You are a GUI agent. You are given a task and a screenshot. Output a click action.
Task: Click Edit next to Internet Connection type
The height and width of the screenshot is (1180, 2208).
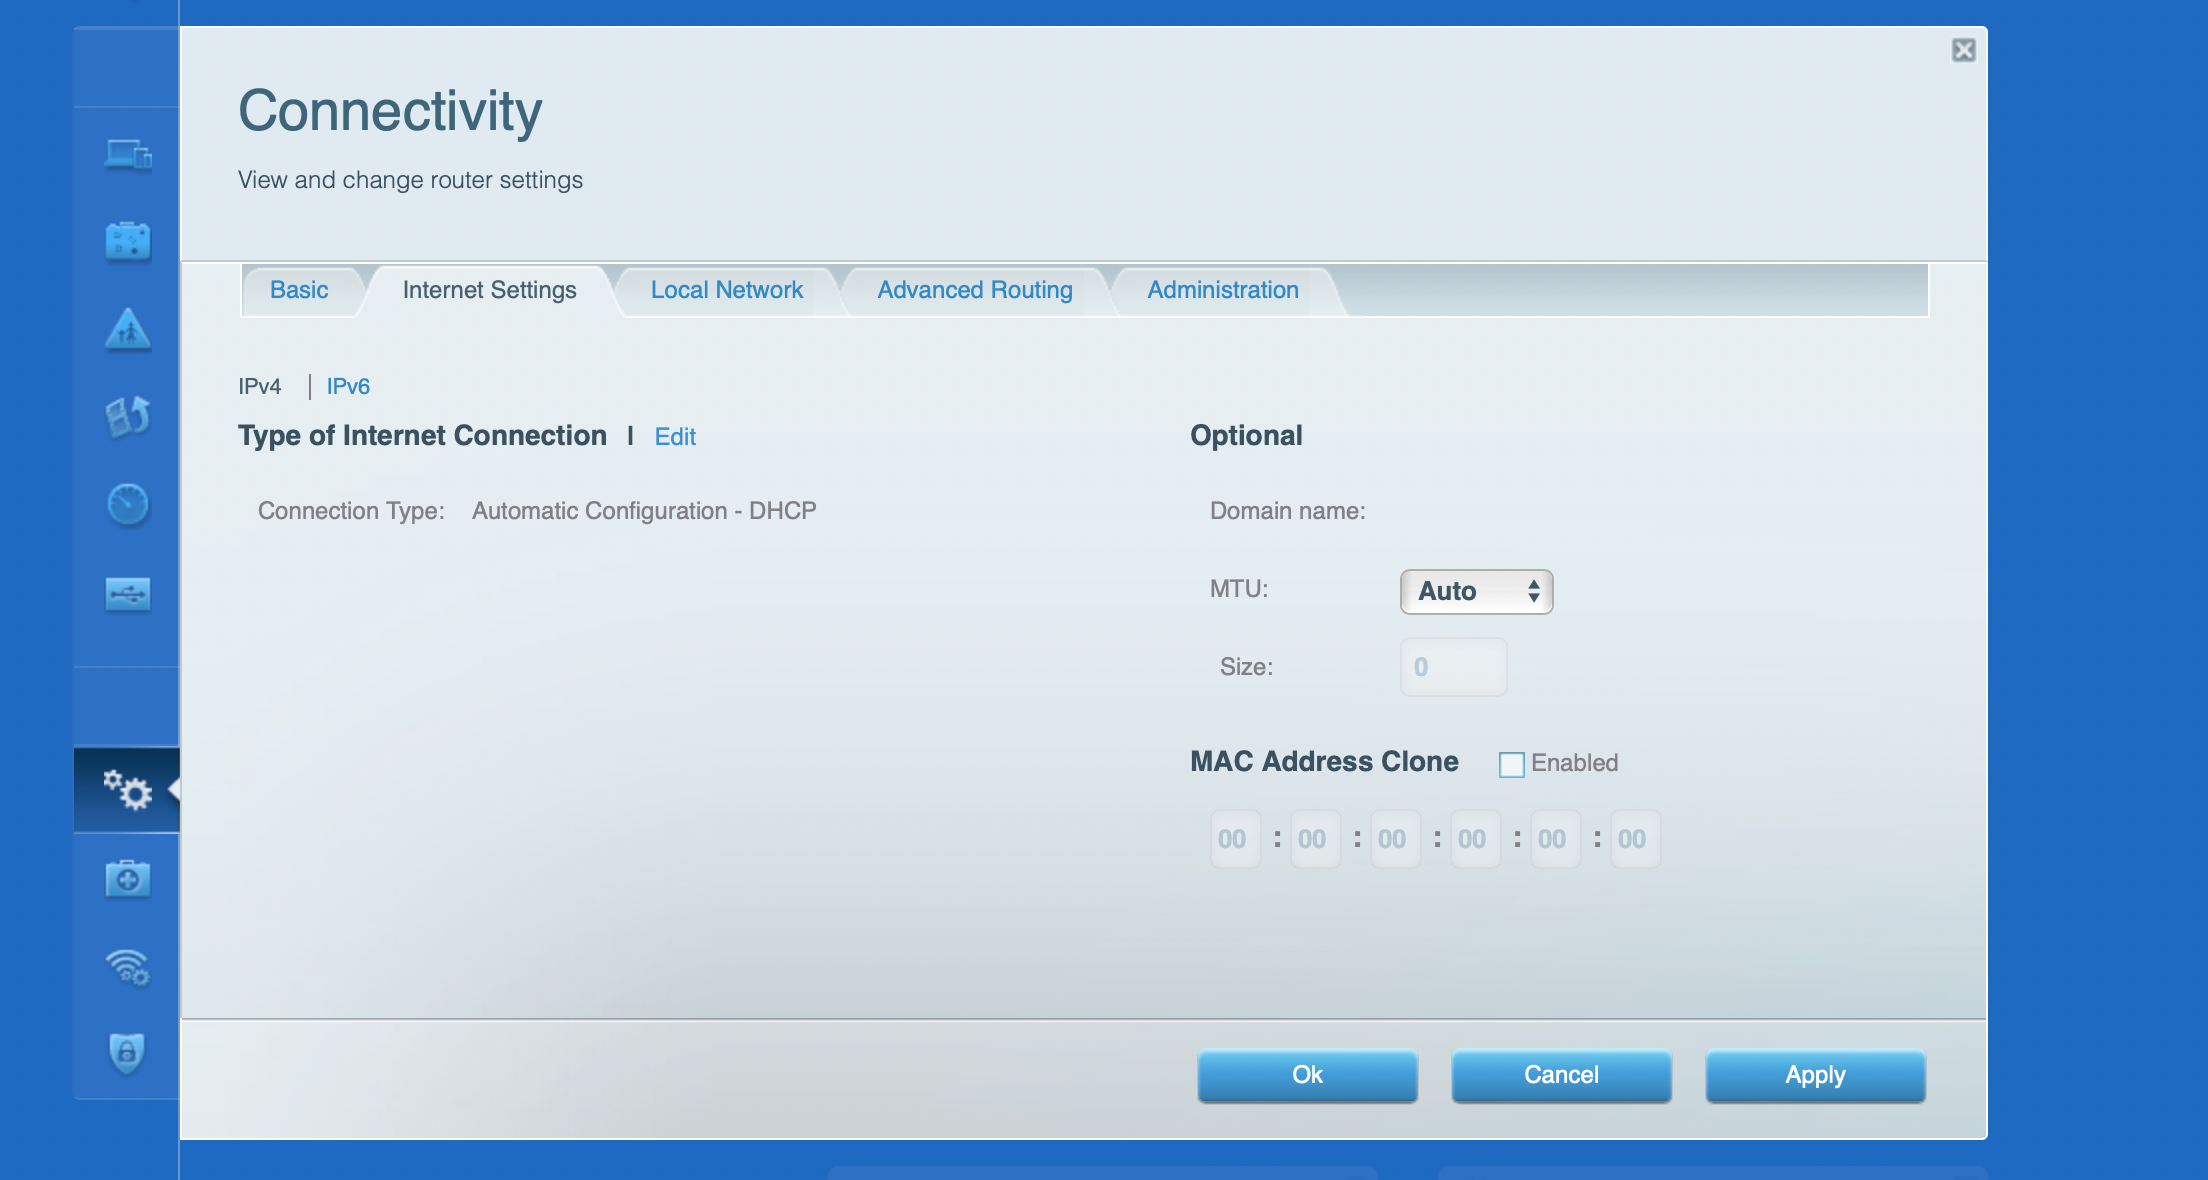pos(675,437)
